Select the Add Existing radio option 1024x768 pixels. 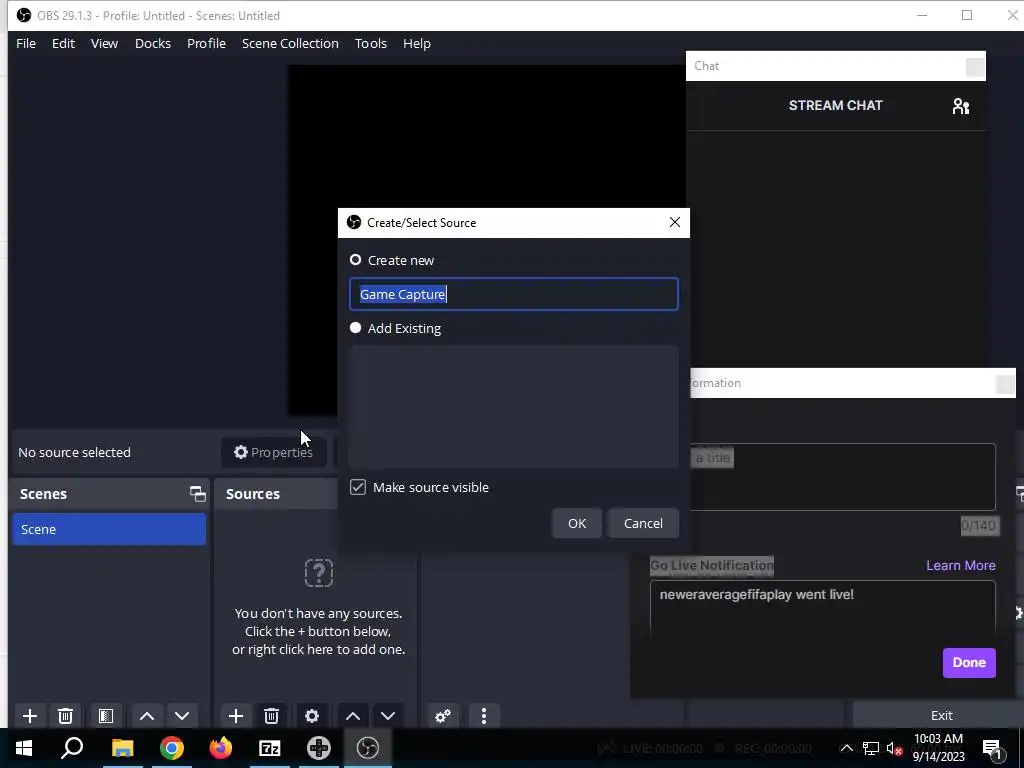tap(355, 328)
